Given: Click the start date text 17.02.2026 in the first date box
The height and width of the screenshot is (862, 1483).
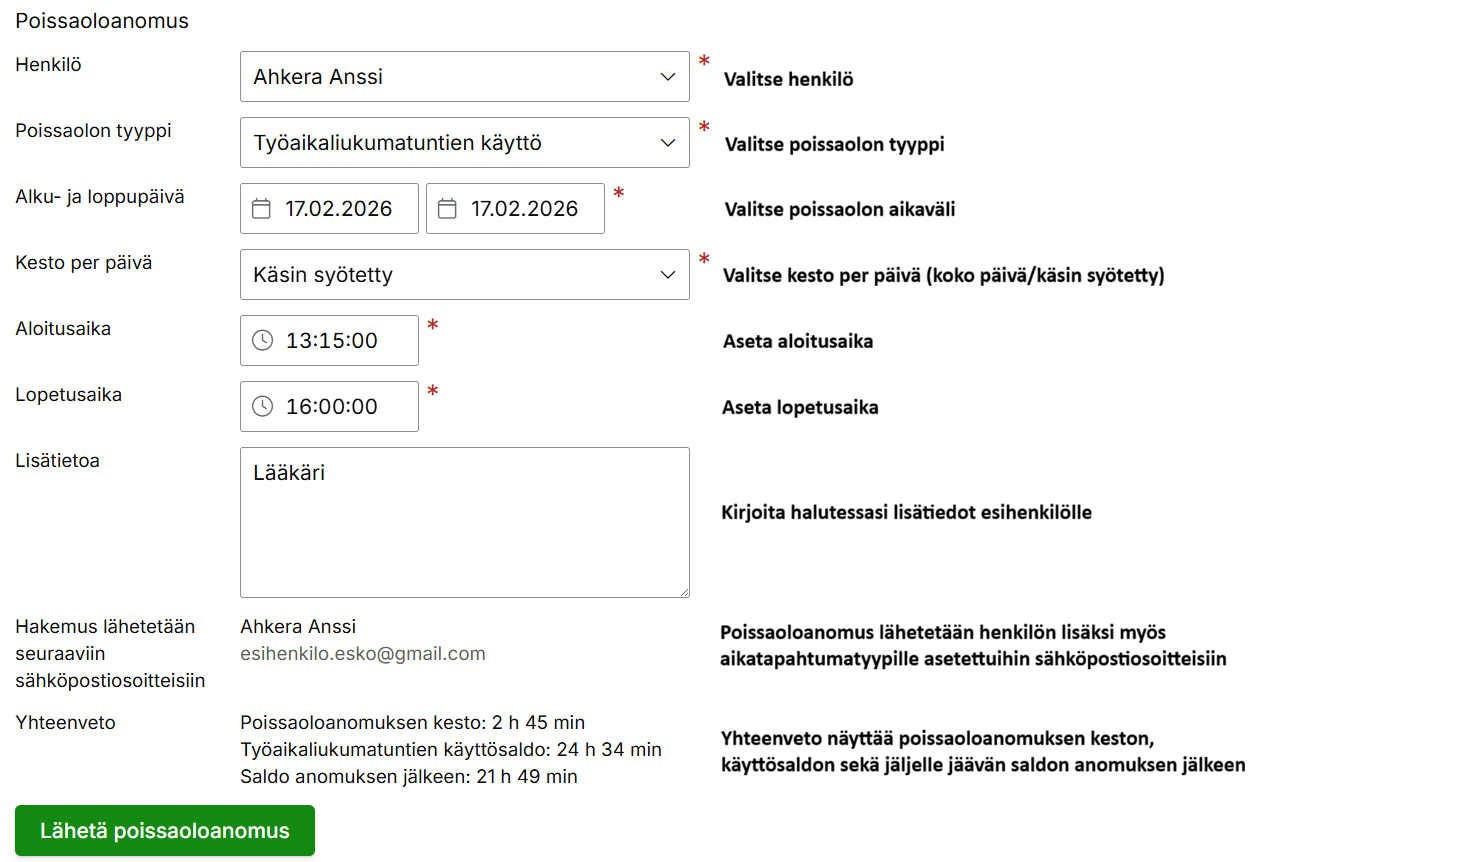Looking at the screenshot, I should pyautogui.click(x=338, y=209).
